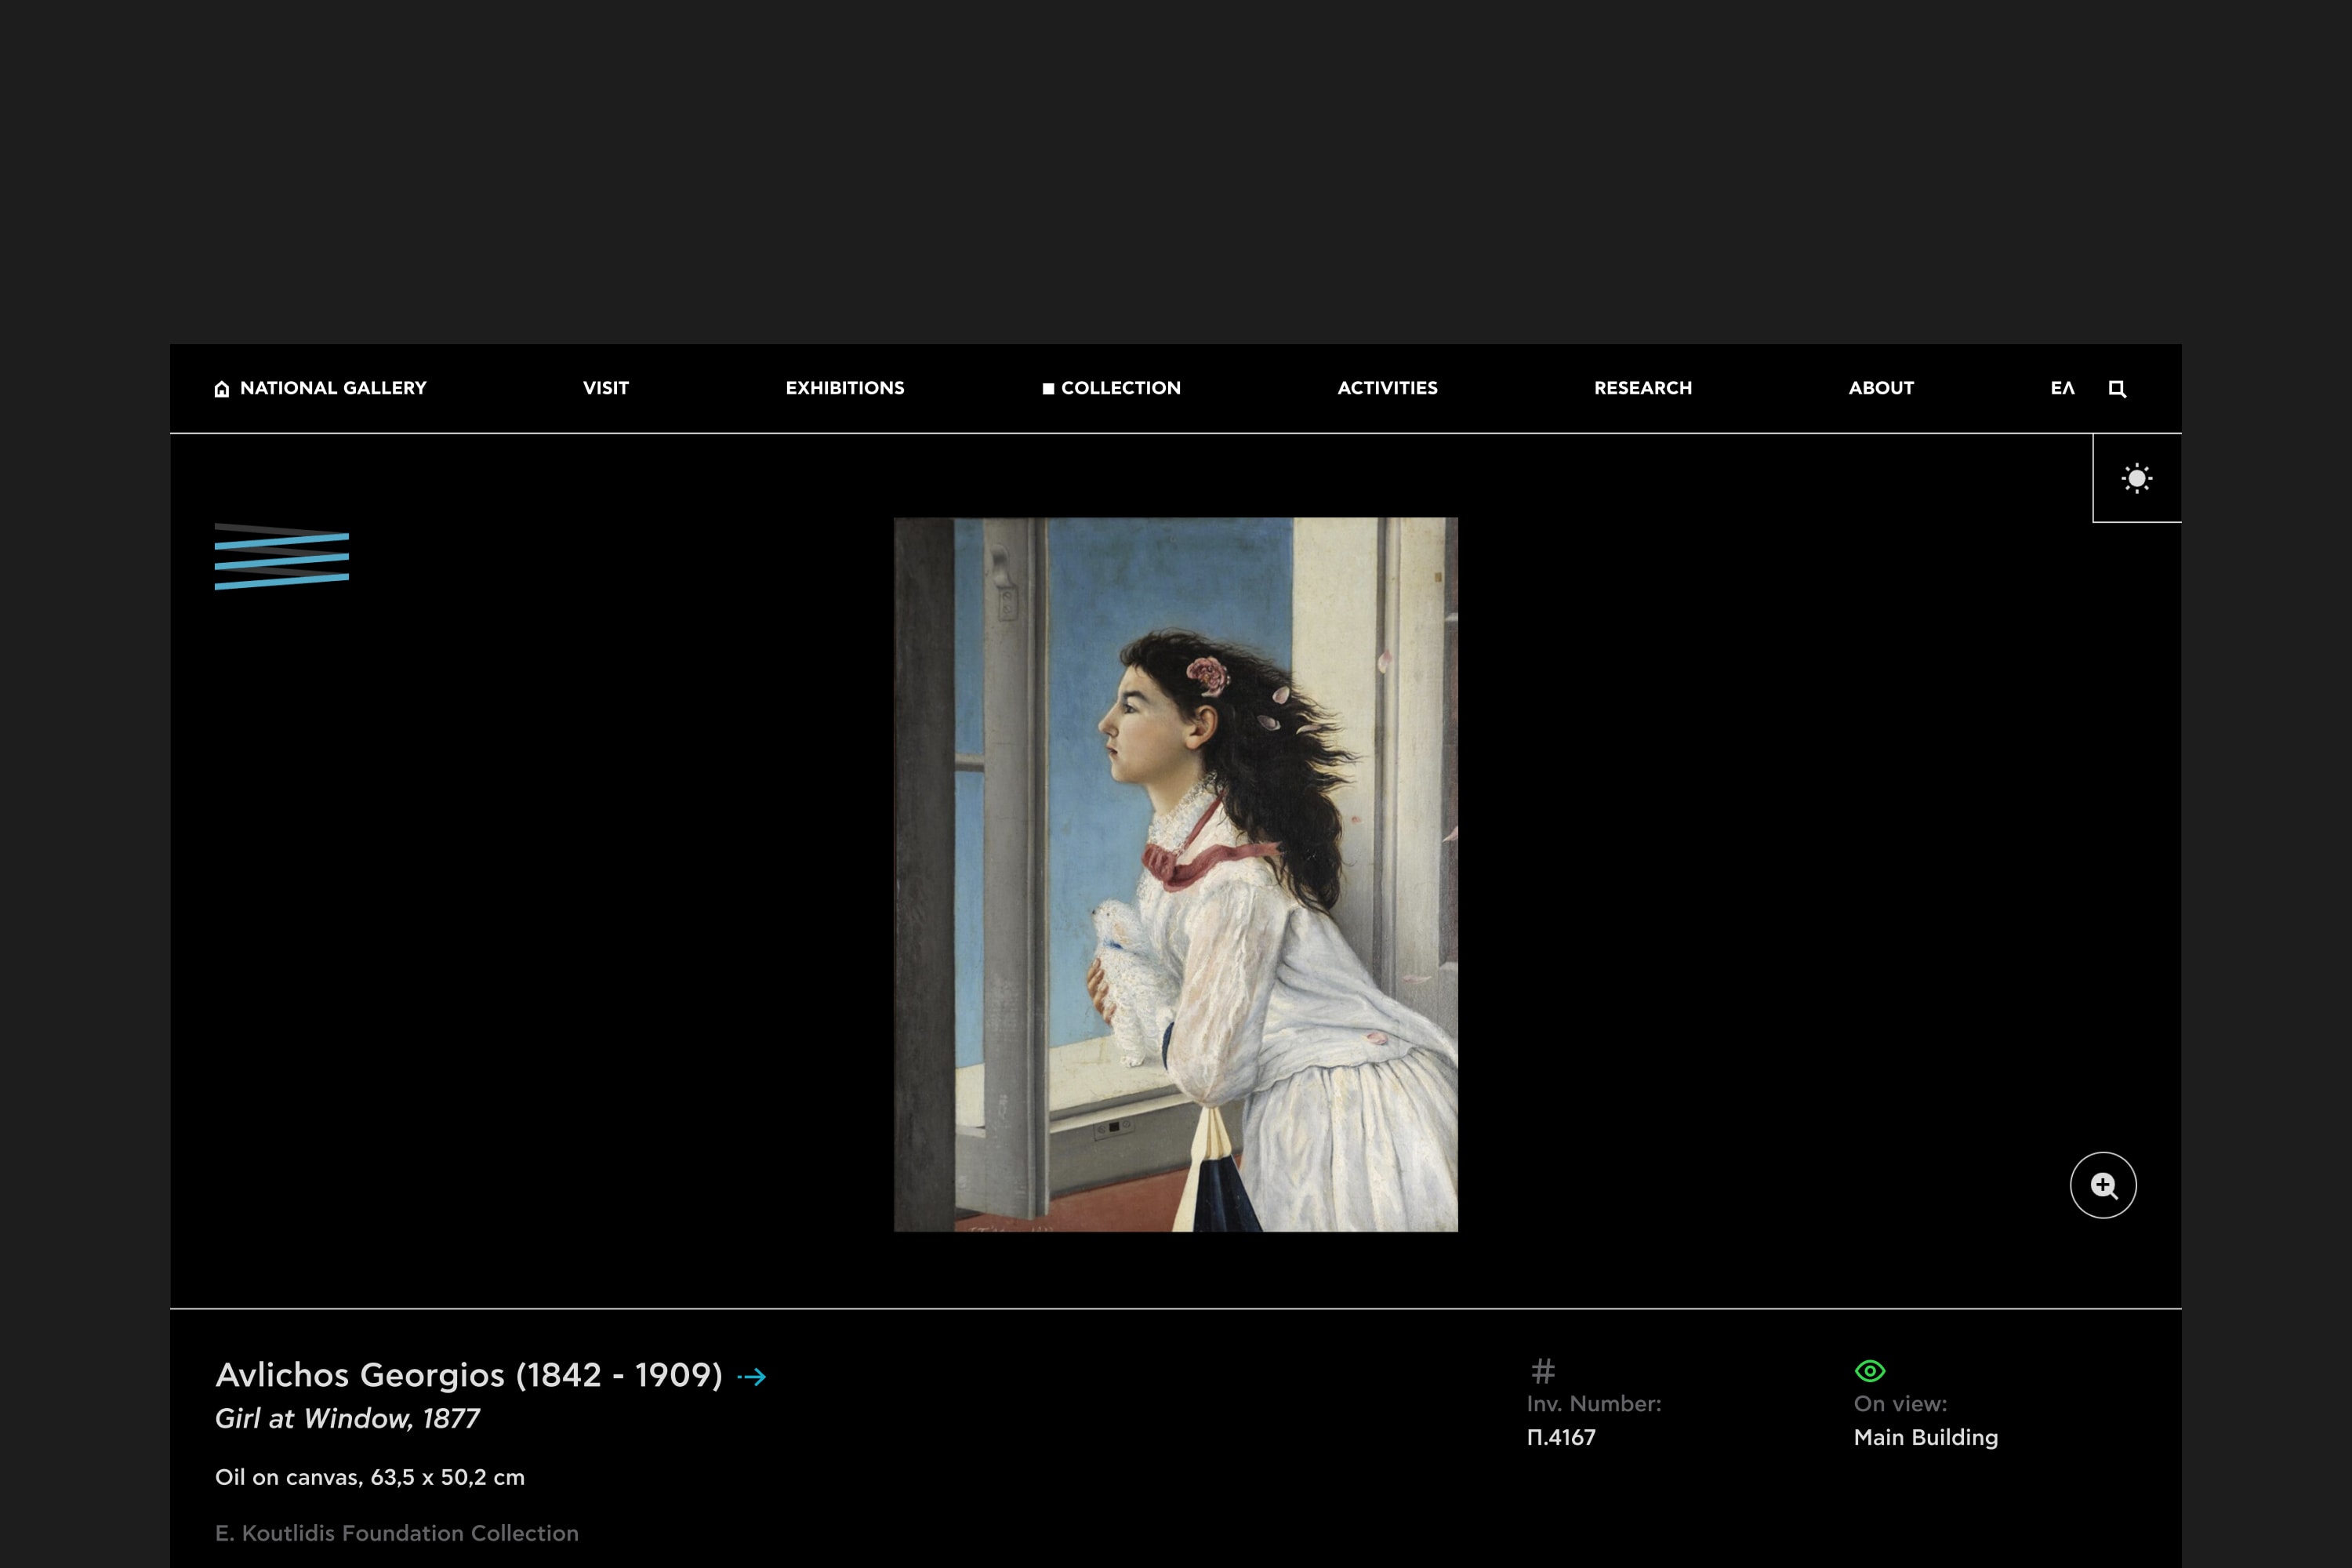Click the blue-lines gallery logo
Screen dimensions: 2352x1568
click(282, 556)
